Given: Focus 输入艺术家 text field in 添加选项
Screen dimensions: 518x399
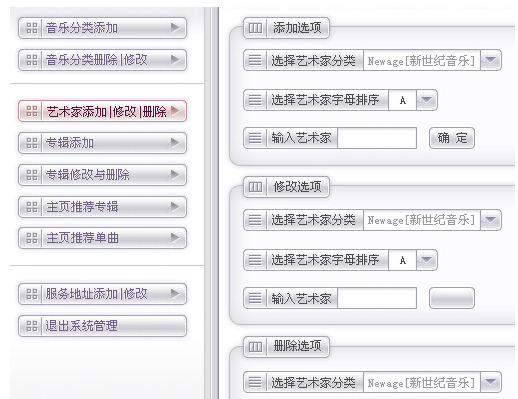Looking at the screenshot, I should (377, 138).
